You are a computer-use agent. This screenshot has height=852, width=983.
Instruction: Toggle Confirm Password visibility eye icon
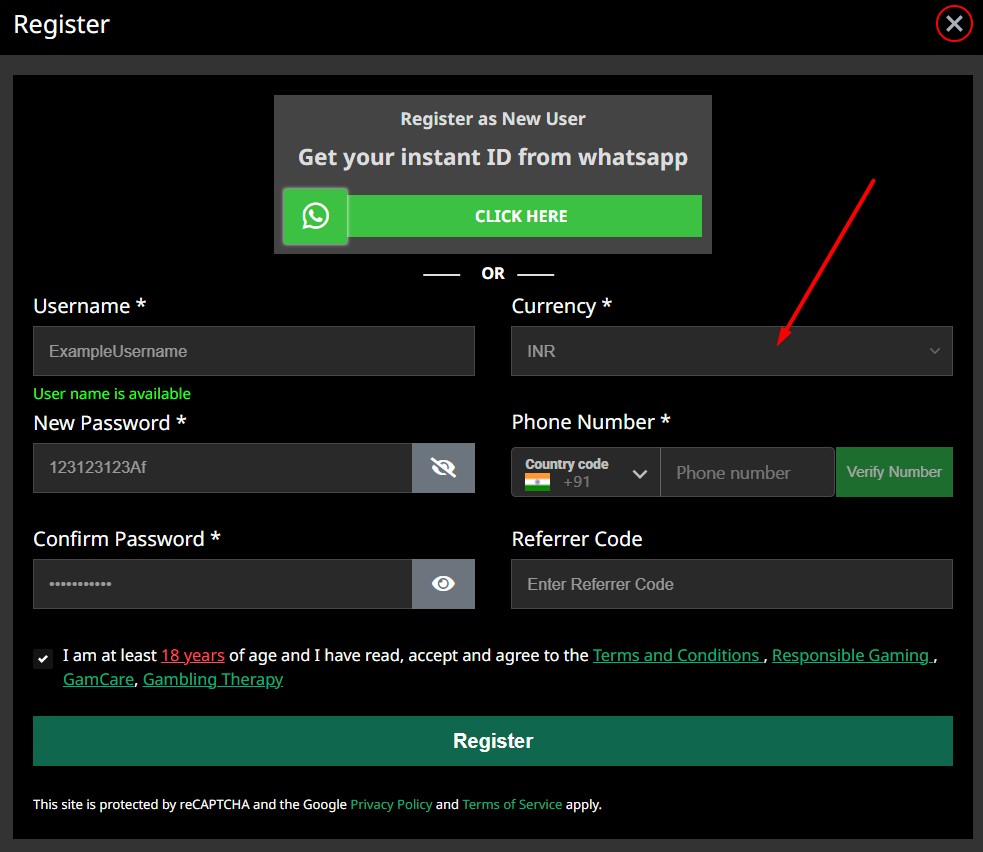(443, 584)
